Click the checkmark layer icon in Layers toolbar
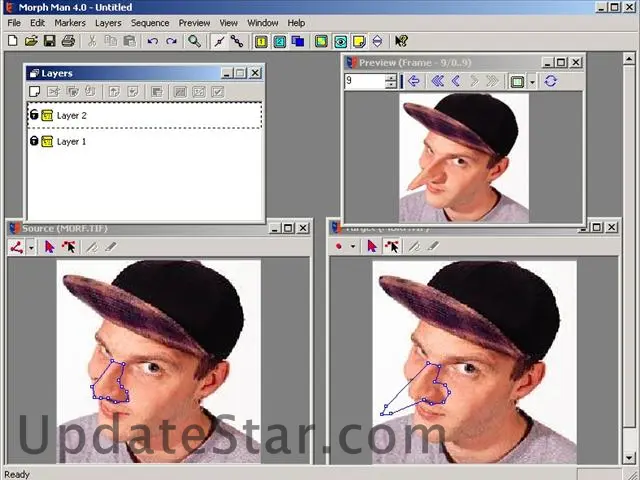 tap(218, 91)
